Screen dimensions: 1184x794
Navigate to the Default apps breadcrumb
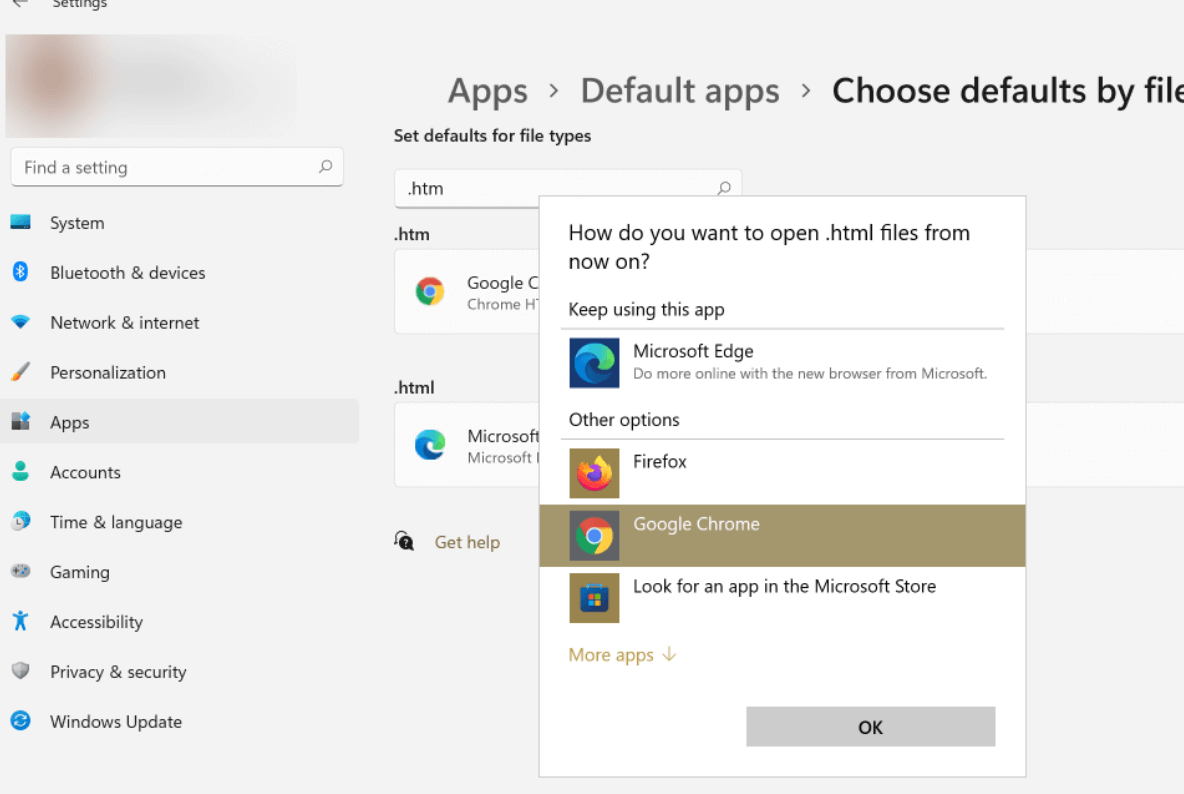(679, 91)
